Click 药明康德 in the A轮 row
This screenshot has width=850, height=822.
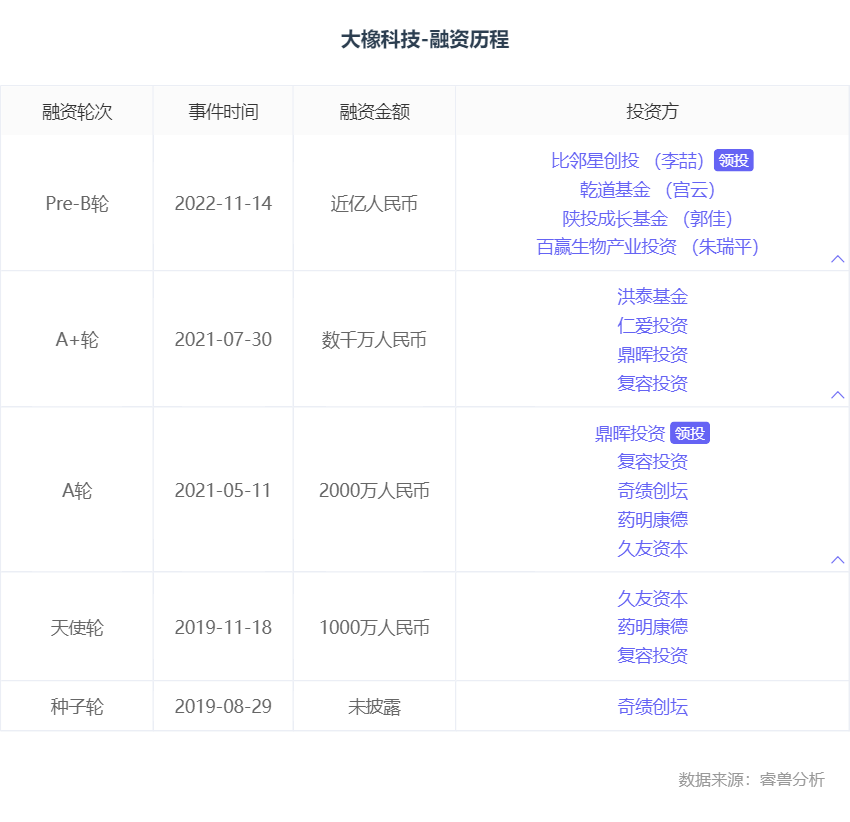click(652, 520)
